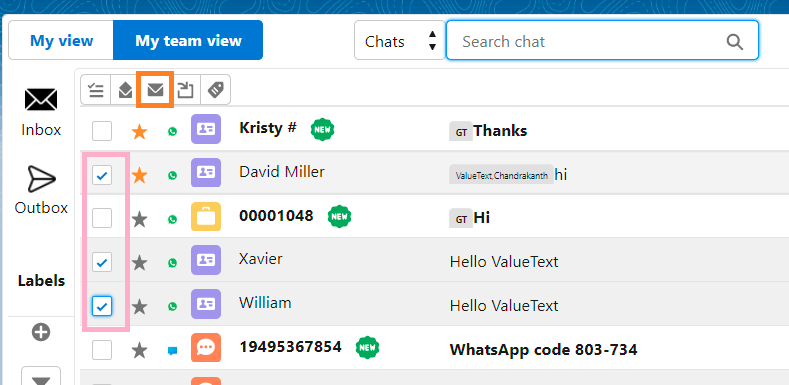
Task: Click the Labels heading
Action: [41, 281]
